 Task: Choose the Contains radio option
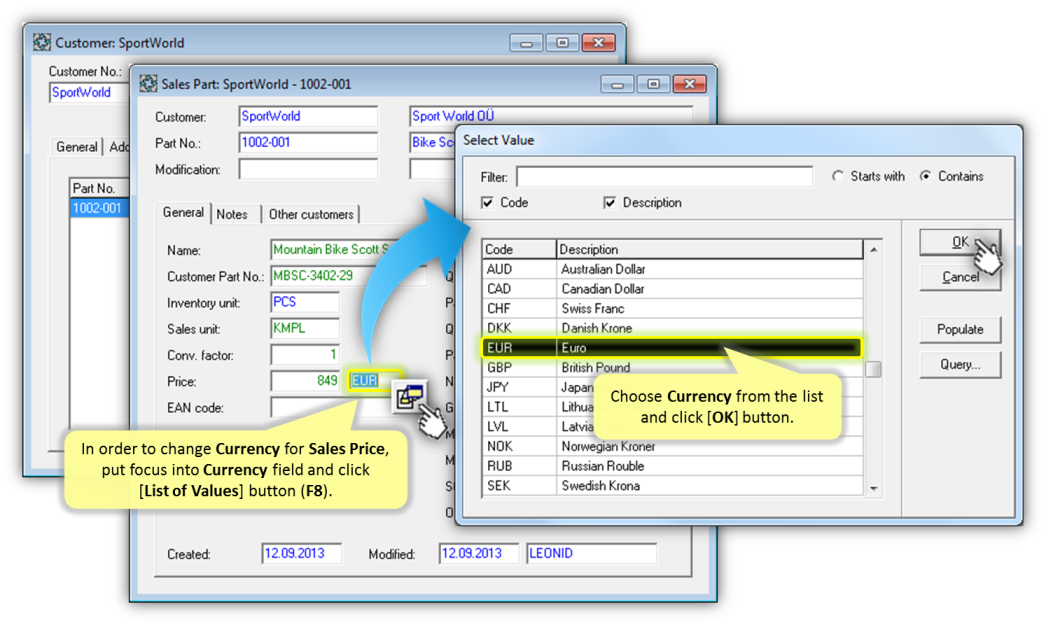925,176
